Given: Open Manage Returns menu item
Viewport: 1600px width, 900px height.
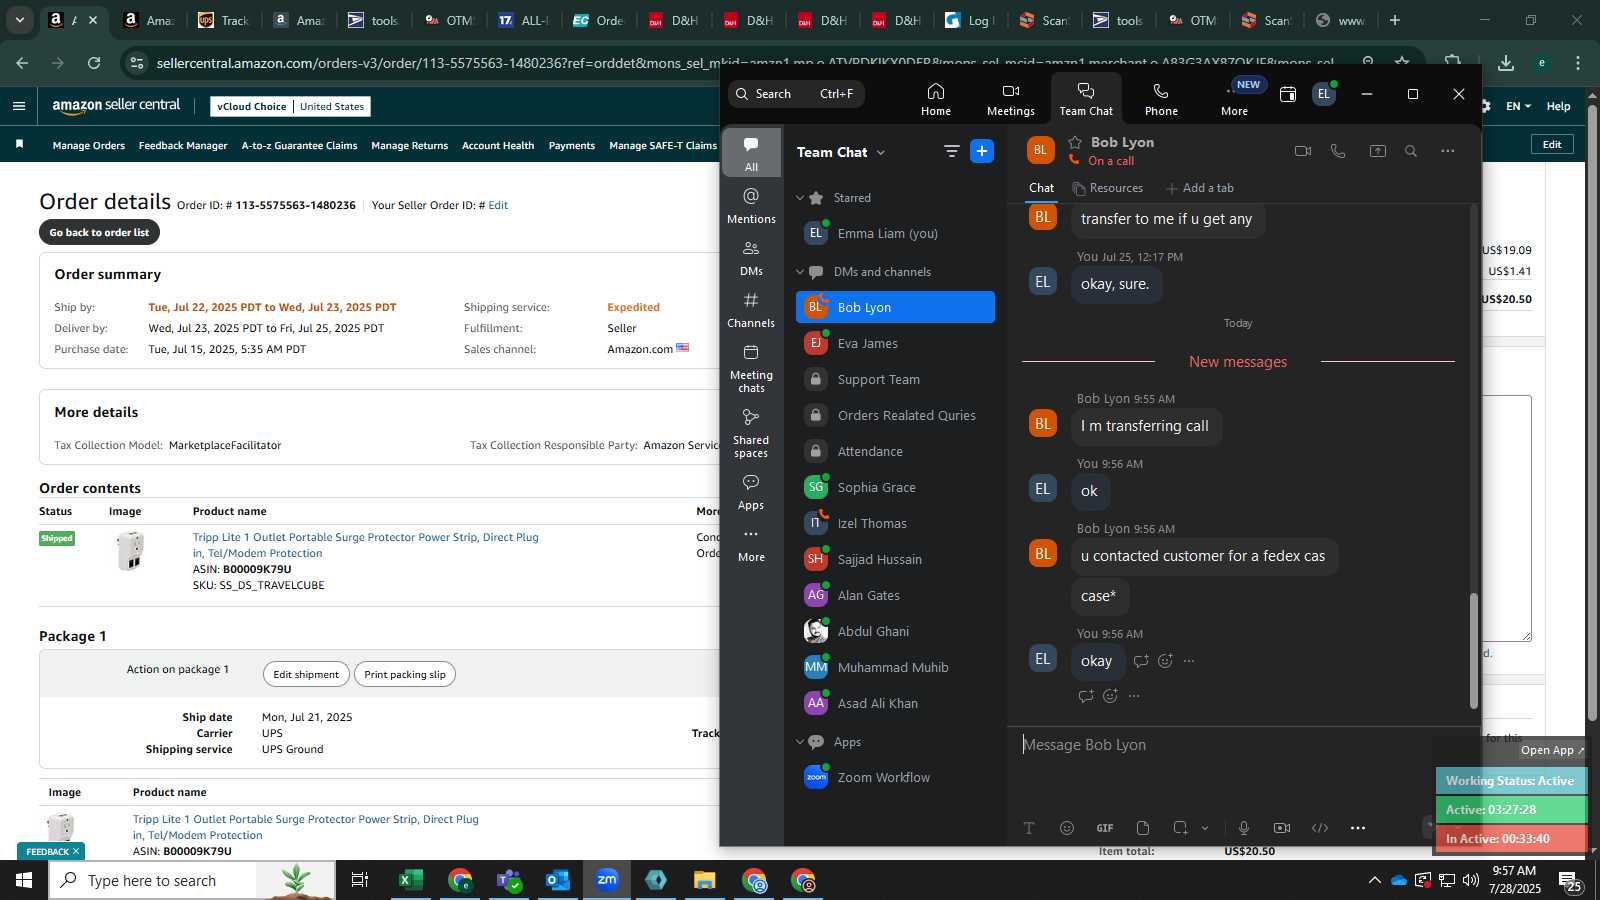Looking at the screenshot, I should click(409, 146).
